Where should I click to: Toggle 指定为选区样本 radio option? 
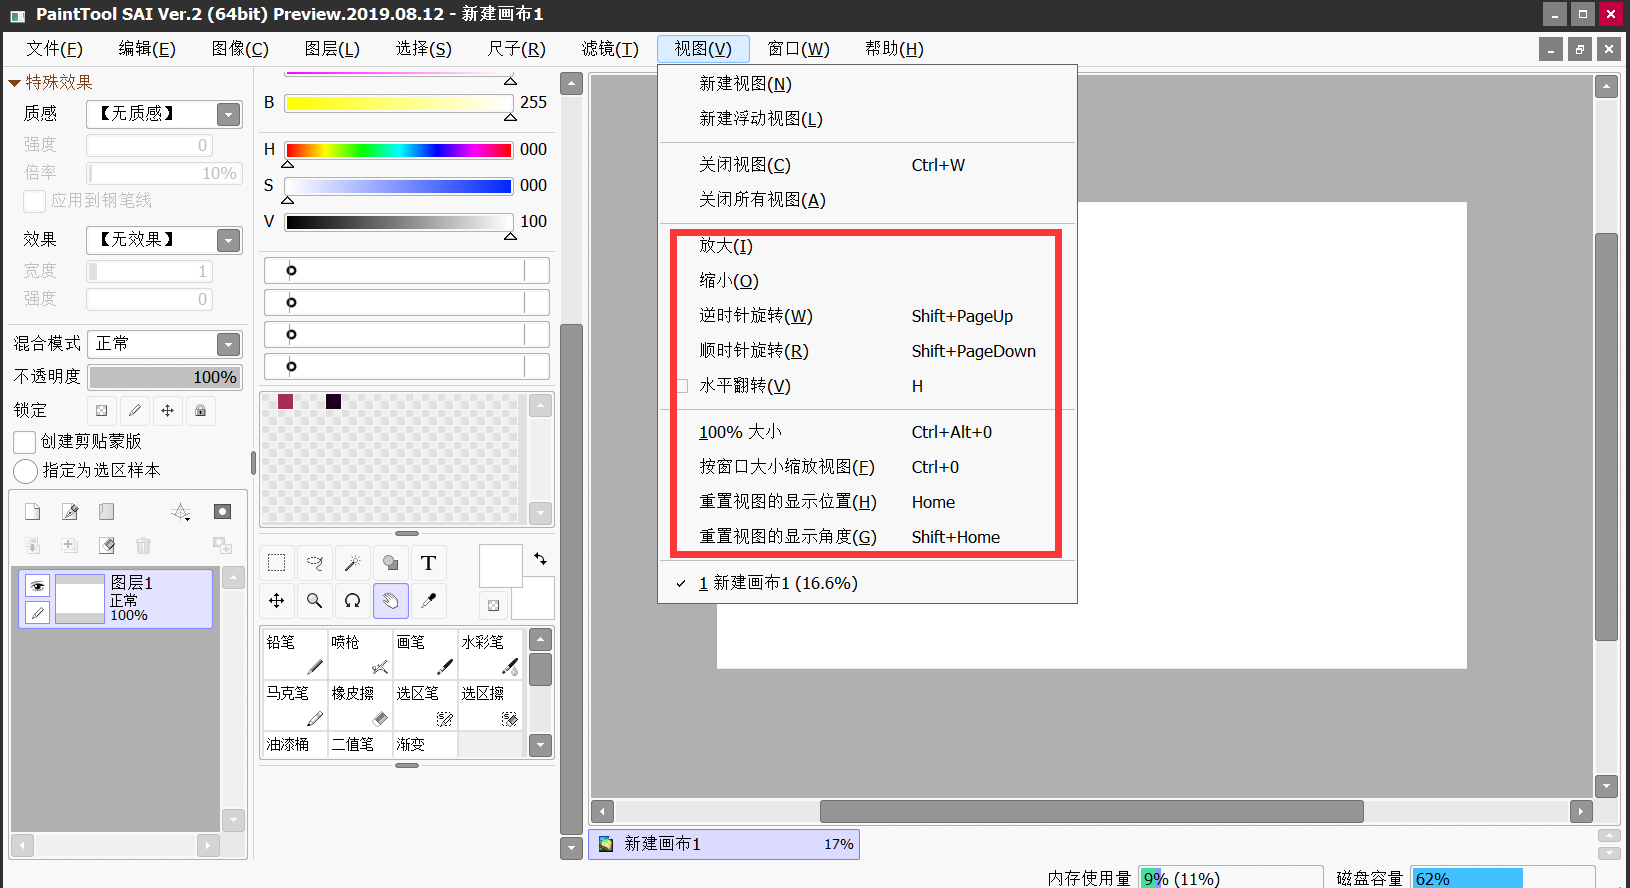[x=25, y=471]
